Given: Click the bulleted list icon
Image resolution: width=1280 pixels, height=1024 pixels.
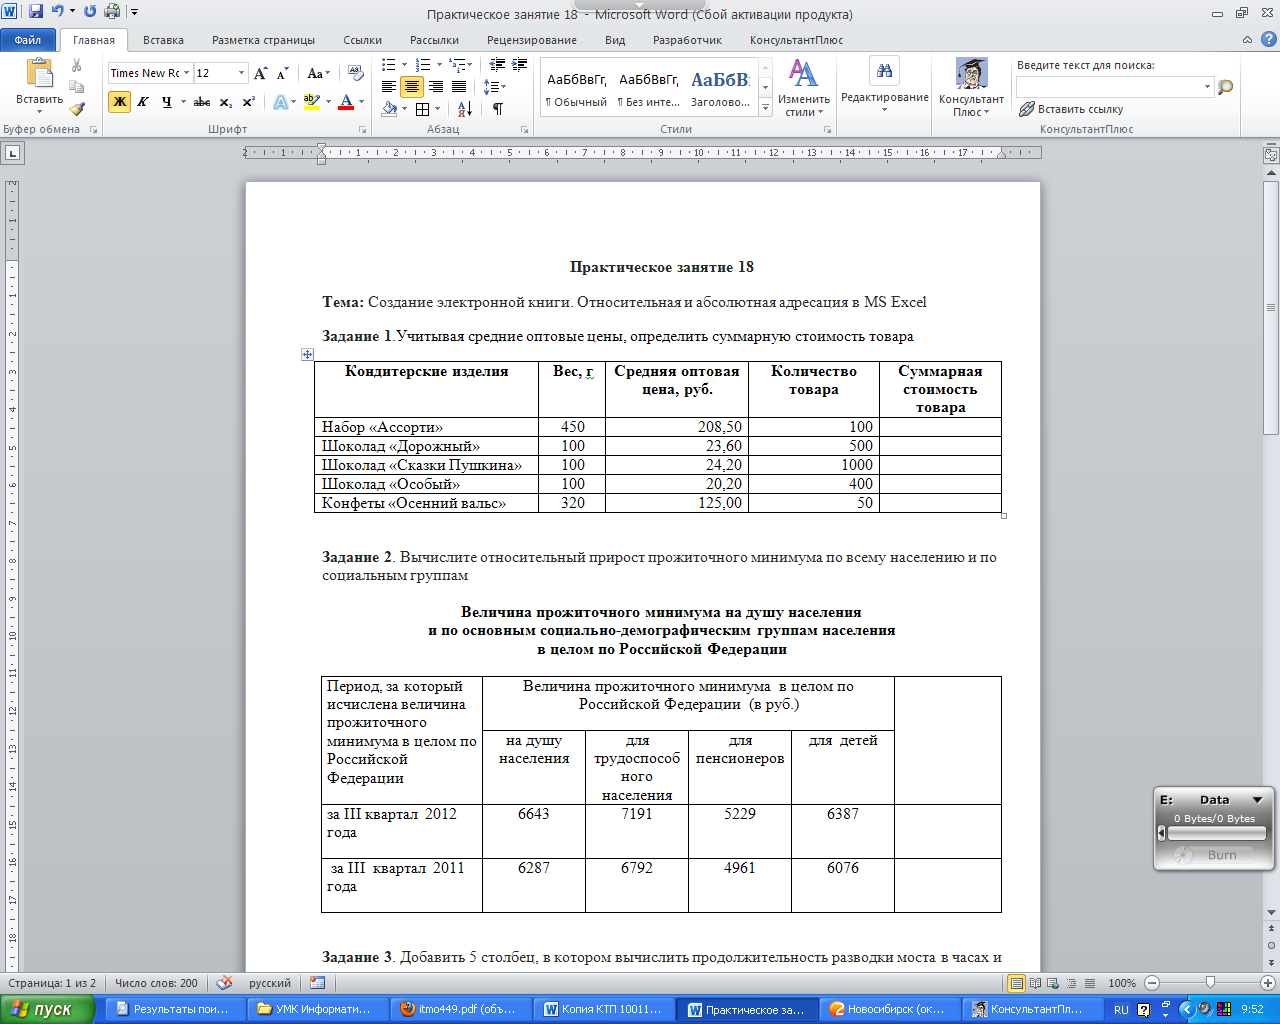Looking at the screenshot, I should tap(389, 65).
